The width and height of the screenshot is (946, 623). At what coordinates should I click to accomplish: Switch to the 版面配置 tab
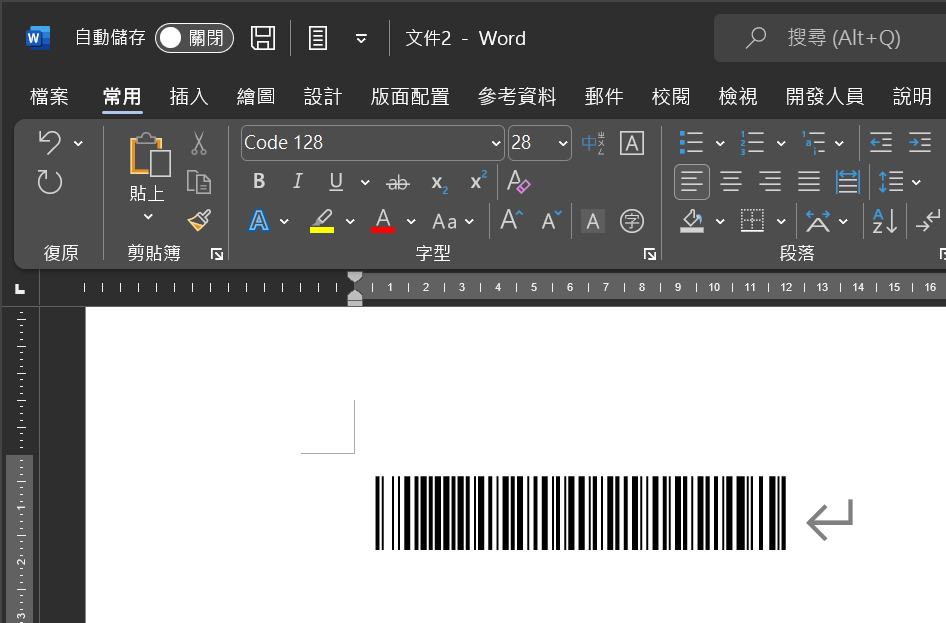(x=410, y=96)
